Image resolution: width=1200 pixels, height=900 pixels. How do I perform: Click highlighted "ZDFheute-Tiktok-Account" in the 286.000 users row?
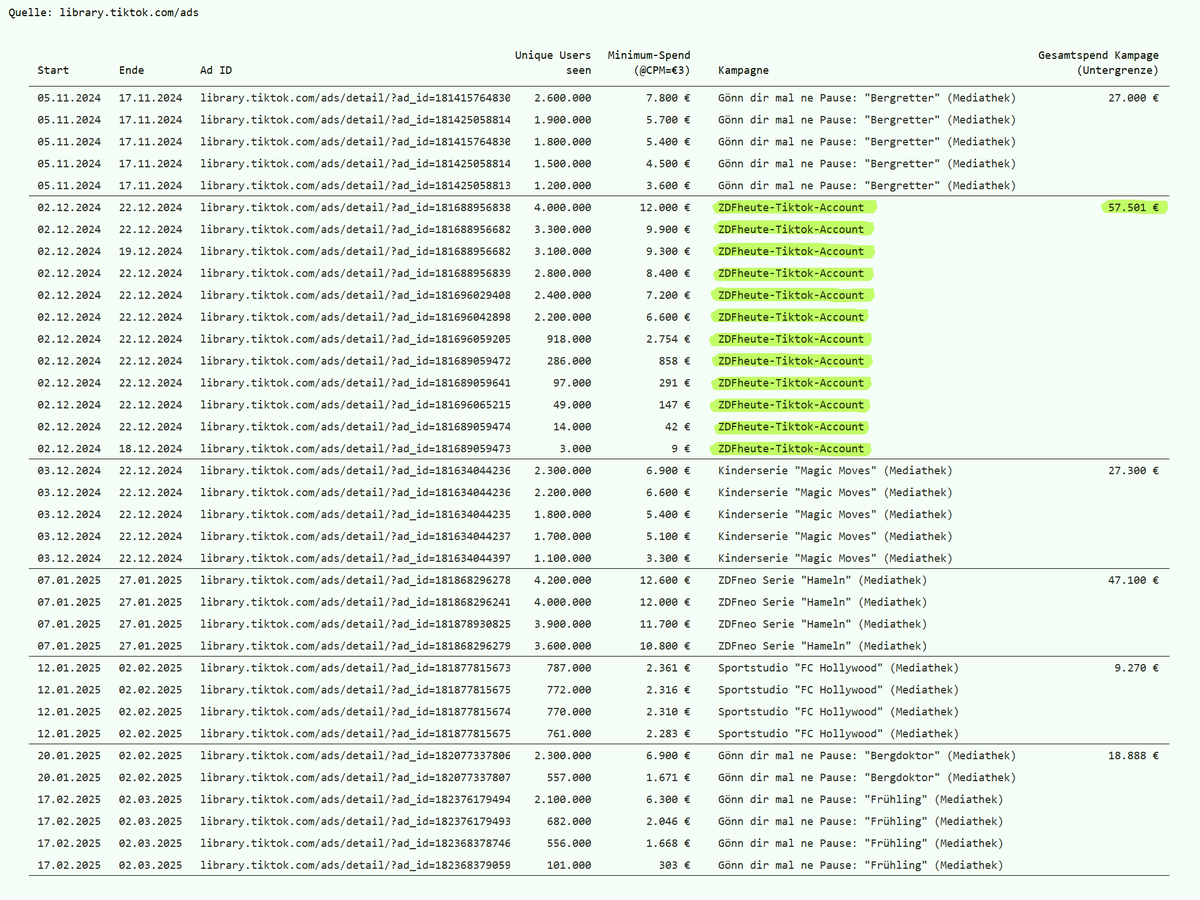click(x=791, y=362)
